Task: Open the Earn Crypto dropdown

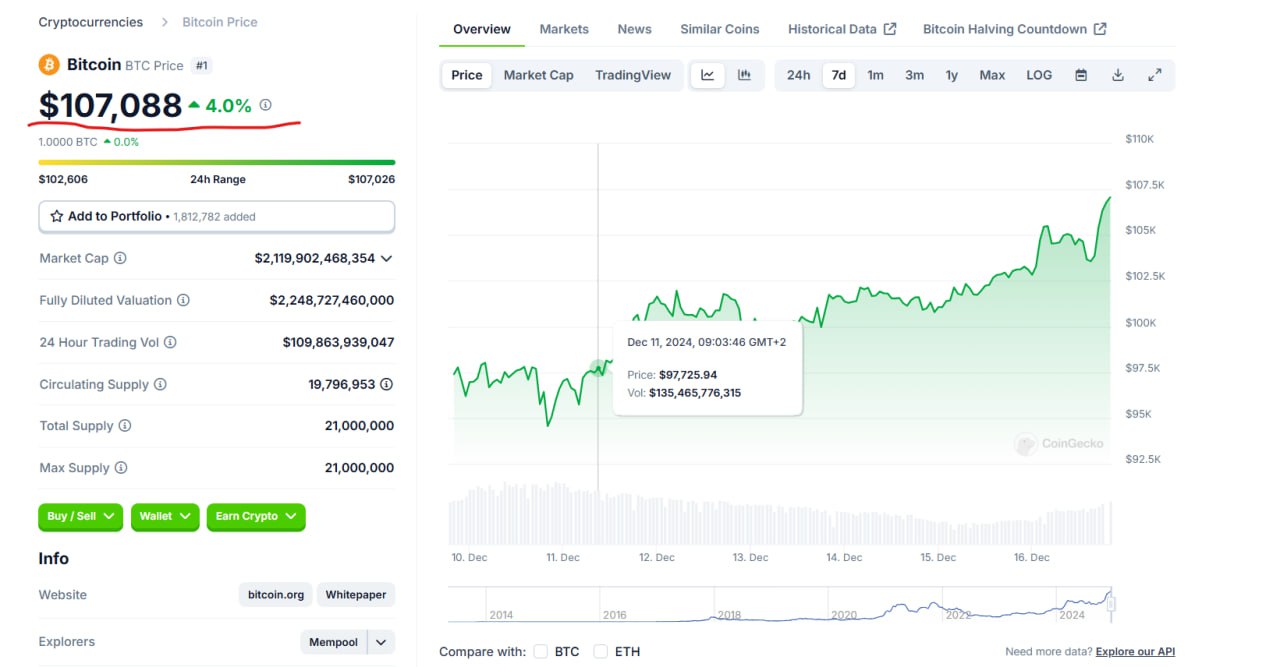Action: click(255, 516)
